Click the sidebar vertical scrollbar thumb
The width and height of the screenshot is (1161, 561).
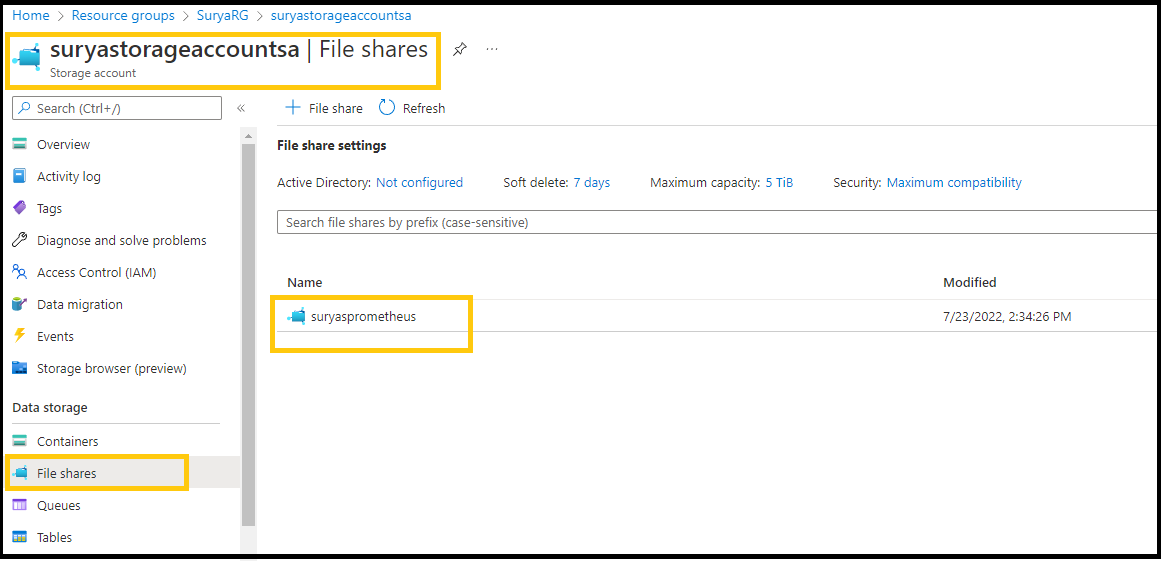248,333
